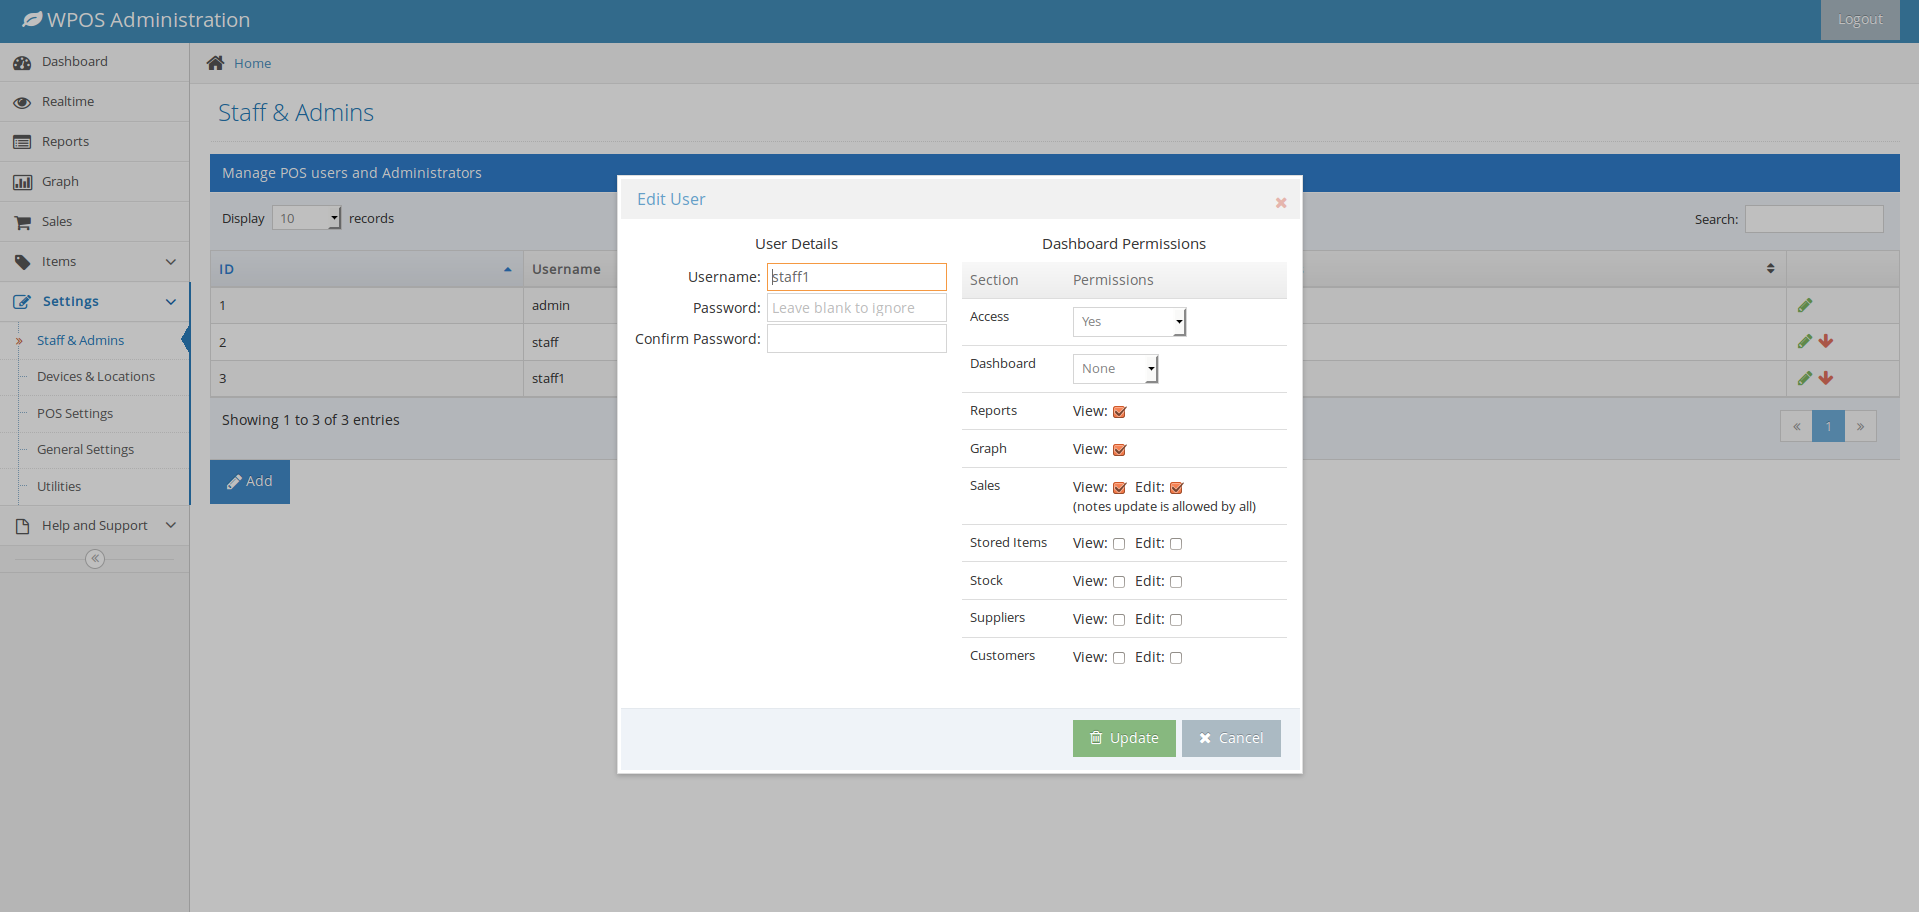
Task: Click the Sales cart icon in sidebar
Action: click(x=22, y=222)
